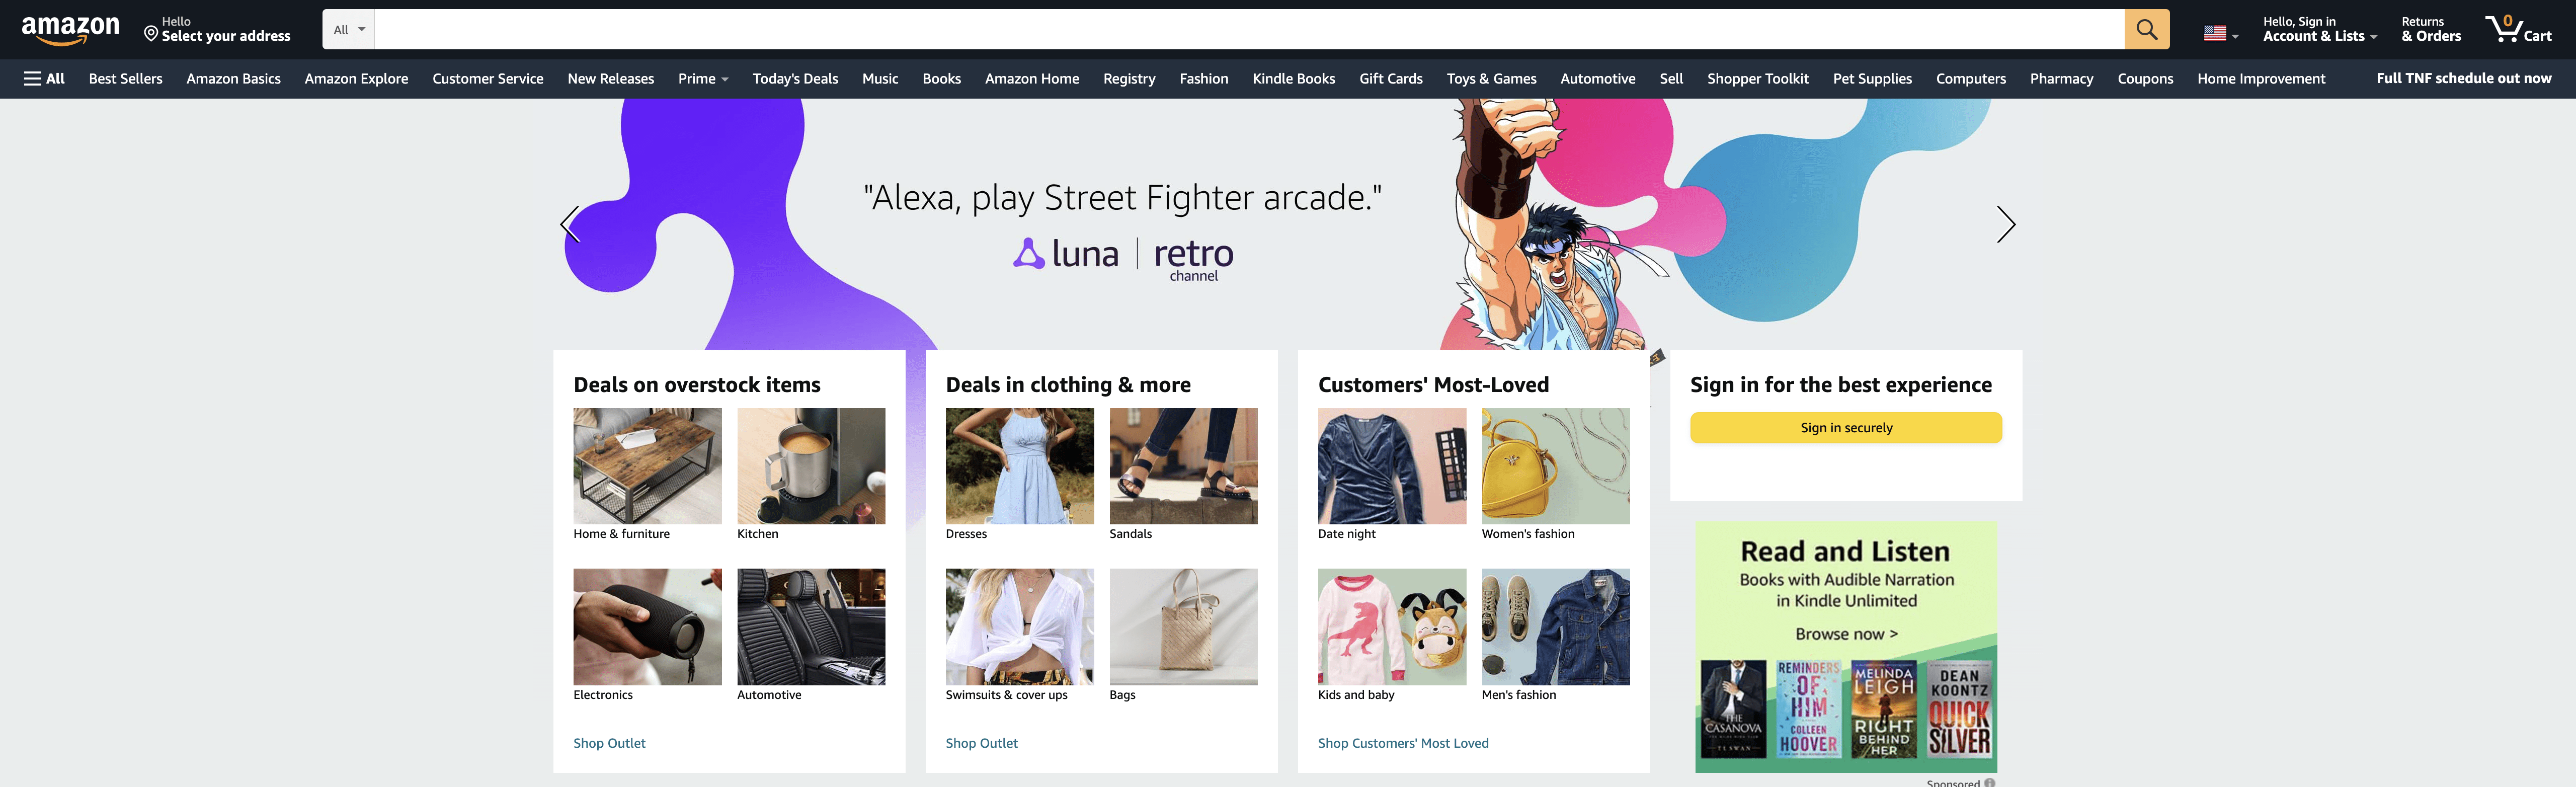Click the Sponsored info icon
The image size is (2576, 787).
[1989, 783]
